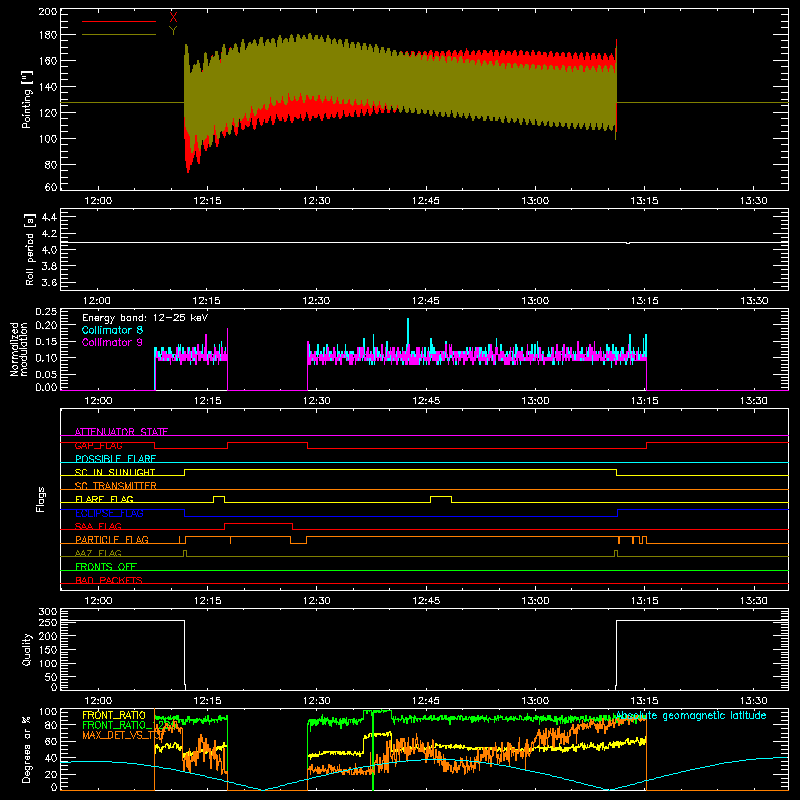
Task: Select the red legend line beside X
Action: [x=119, y=21]
